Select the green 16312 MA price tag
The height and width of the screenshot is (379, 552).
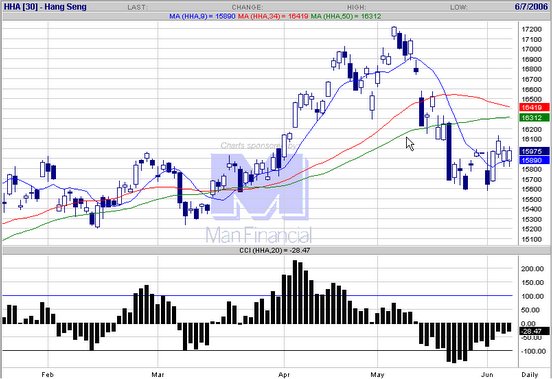point(534,118)
